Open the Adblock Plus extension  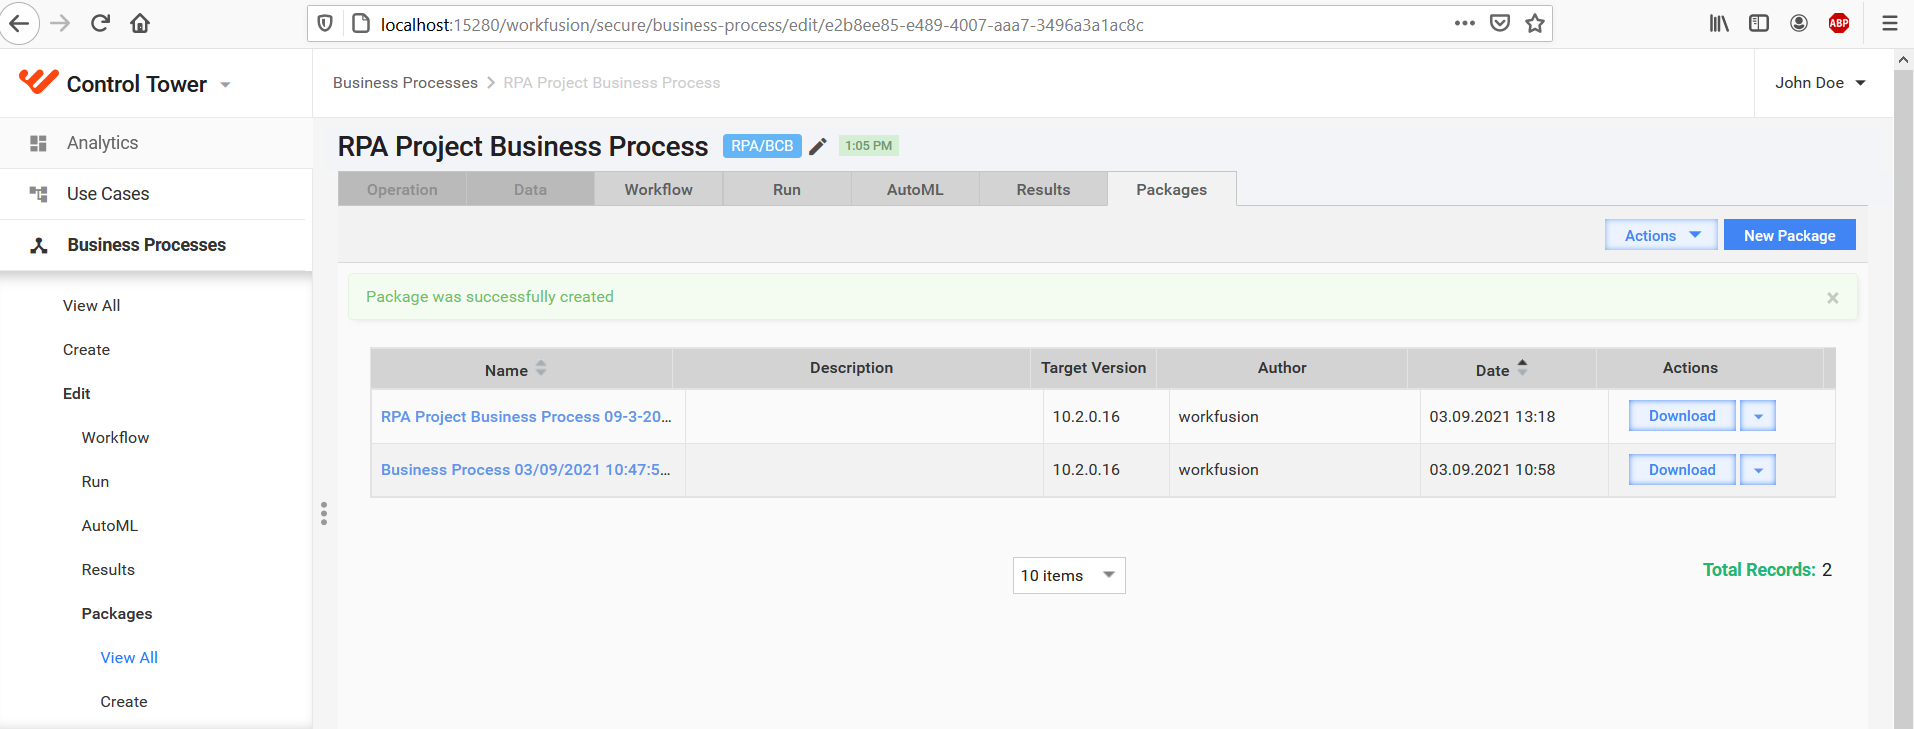point(1839,23)
